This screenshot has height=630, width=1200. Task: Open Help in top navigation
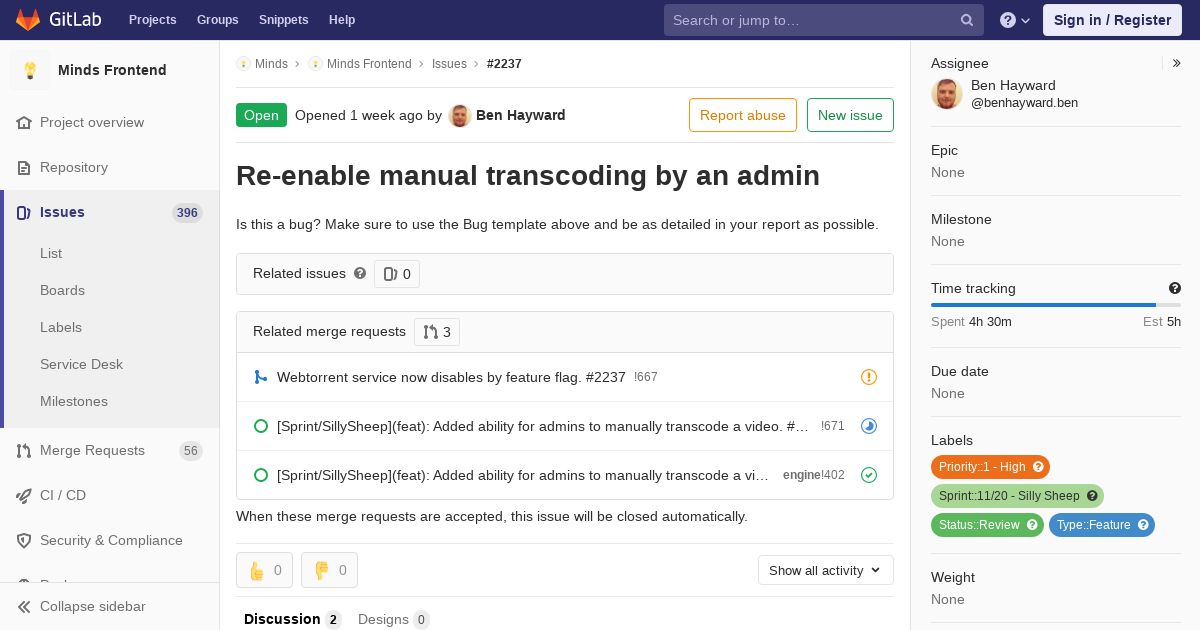pyautogui.click(x=342, y=20)
